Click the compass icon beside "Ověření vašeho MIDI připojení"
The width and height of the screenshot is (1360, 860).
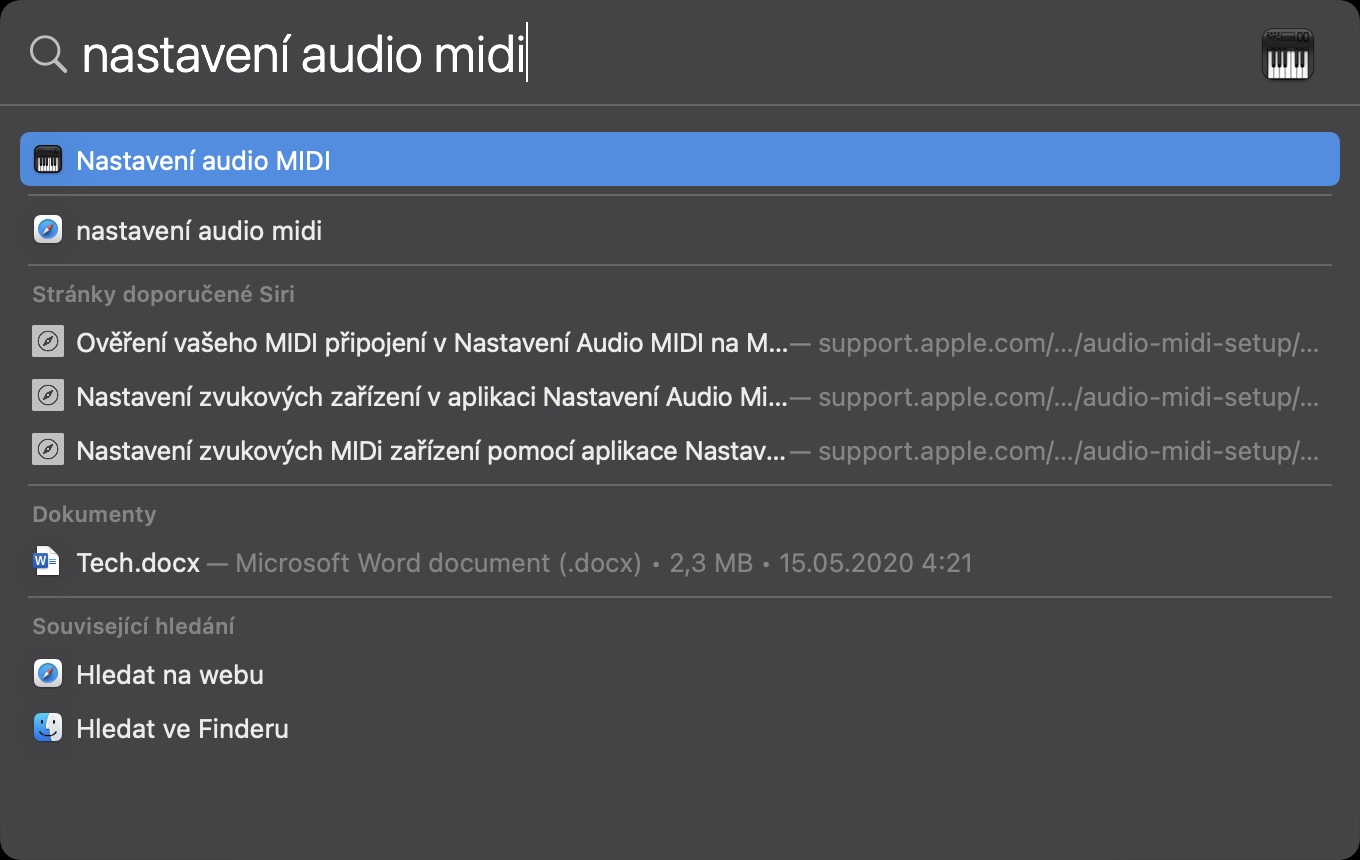[48, 343]
